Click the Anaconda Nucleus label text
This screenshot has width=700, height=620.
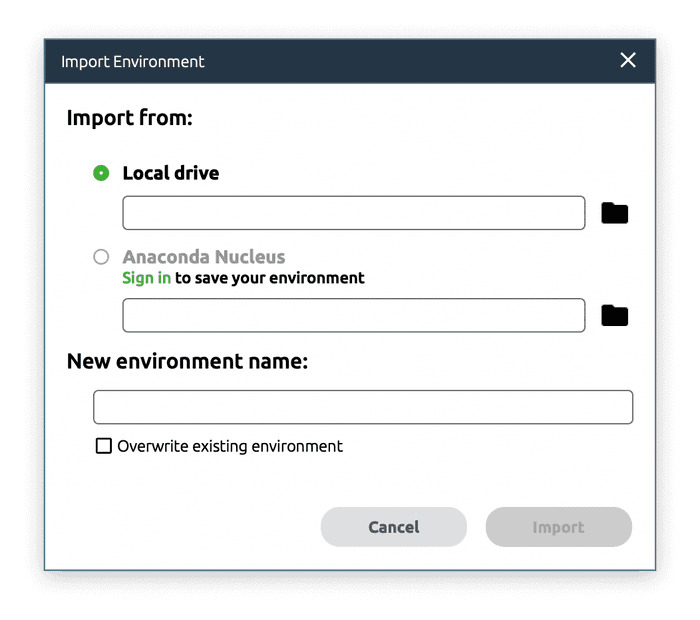click(x=203, y=257)
